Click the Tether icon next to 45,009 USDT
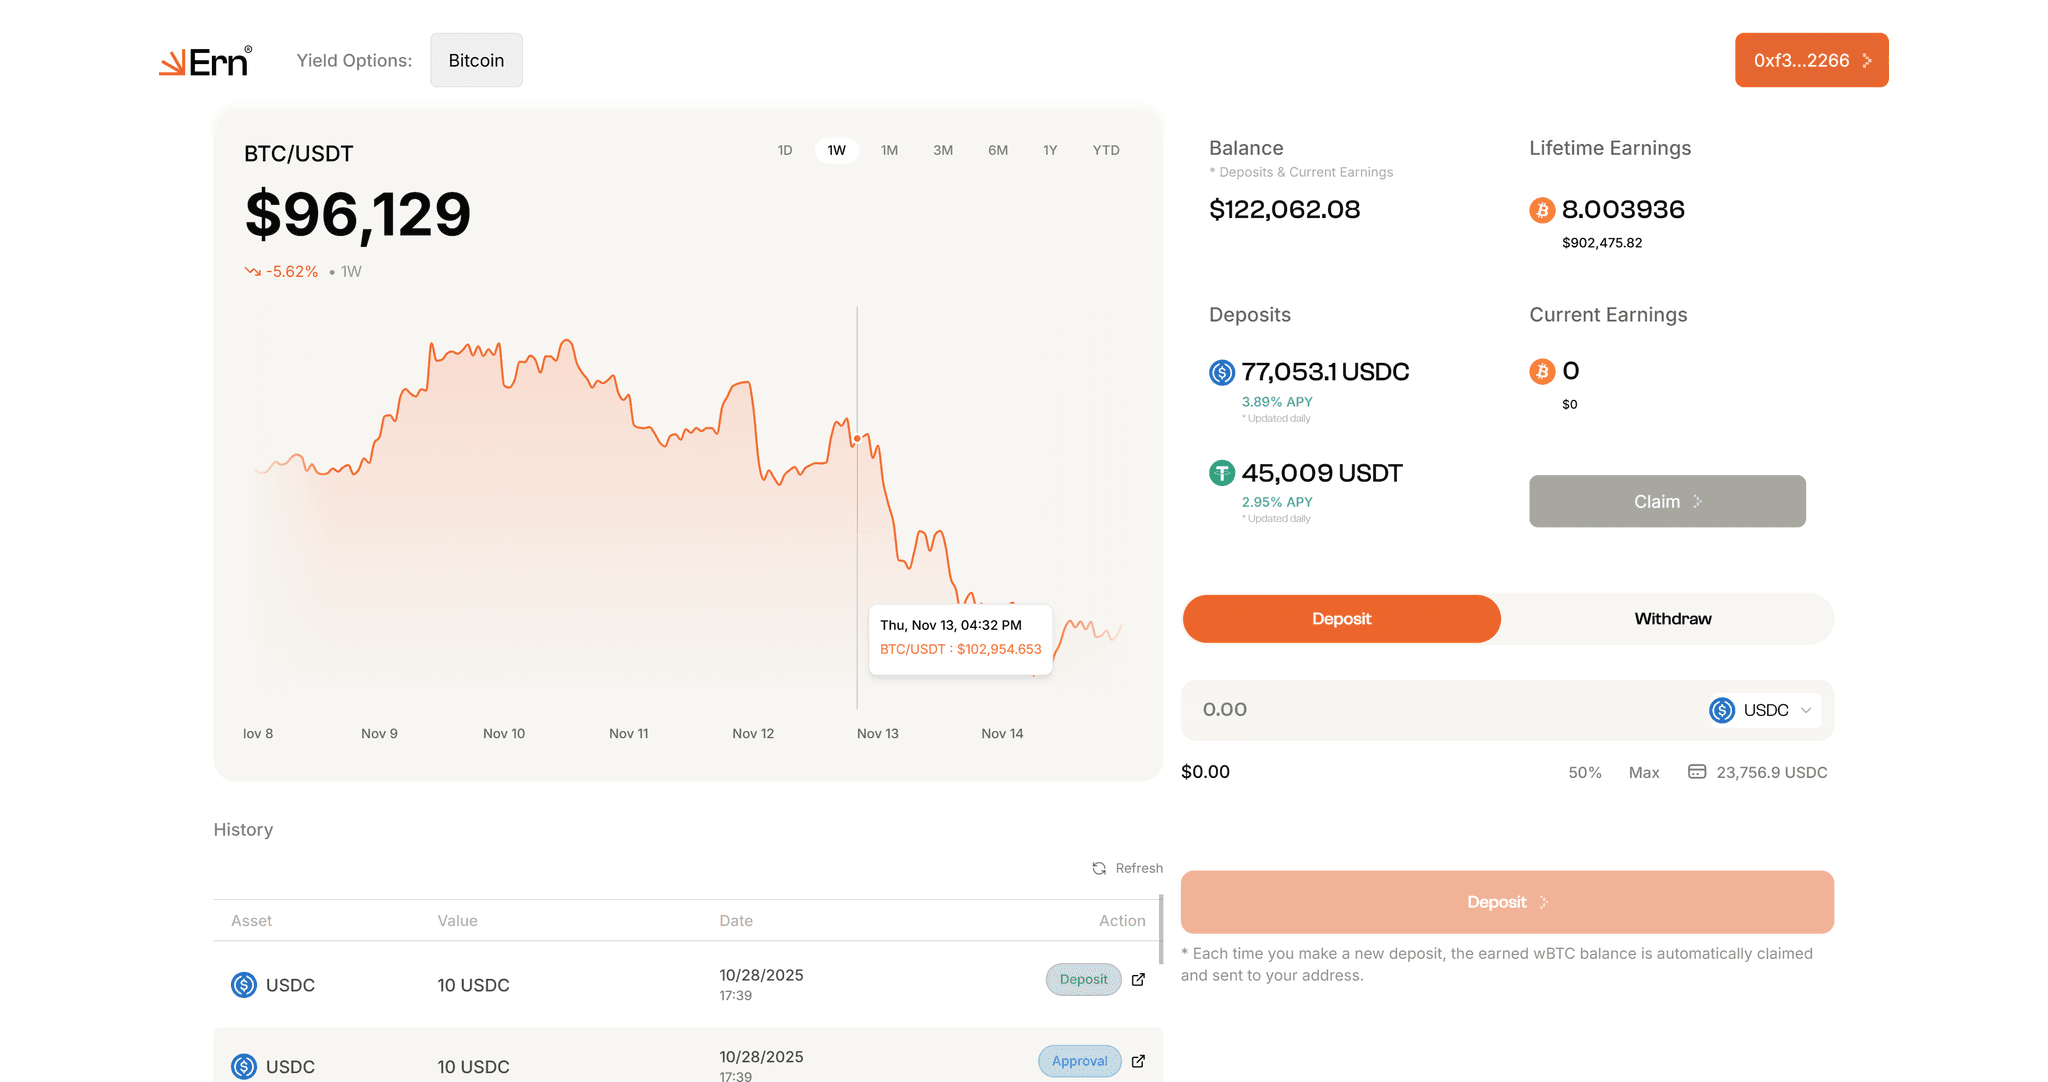The height and width of the screenshot is (1082, 2048). [1221, 472]
